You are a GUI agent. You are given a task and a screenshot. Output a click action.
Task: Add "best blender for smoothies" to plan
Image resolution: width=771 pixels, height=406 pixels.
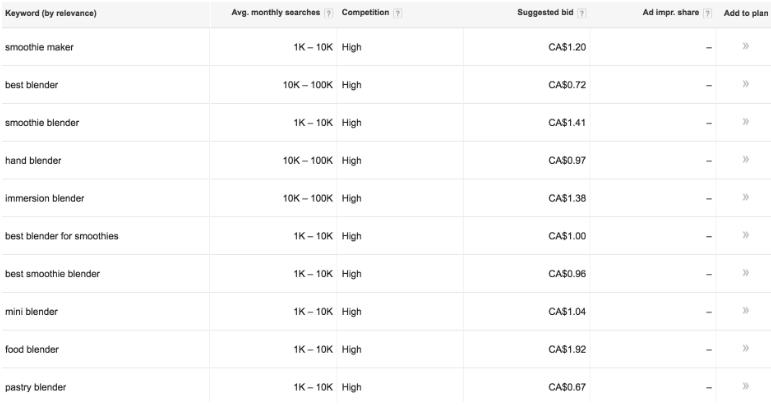746,236
